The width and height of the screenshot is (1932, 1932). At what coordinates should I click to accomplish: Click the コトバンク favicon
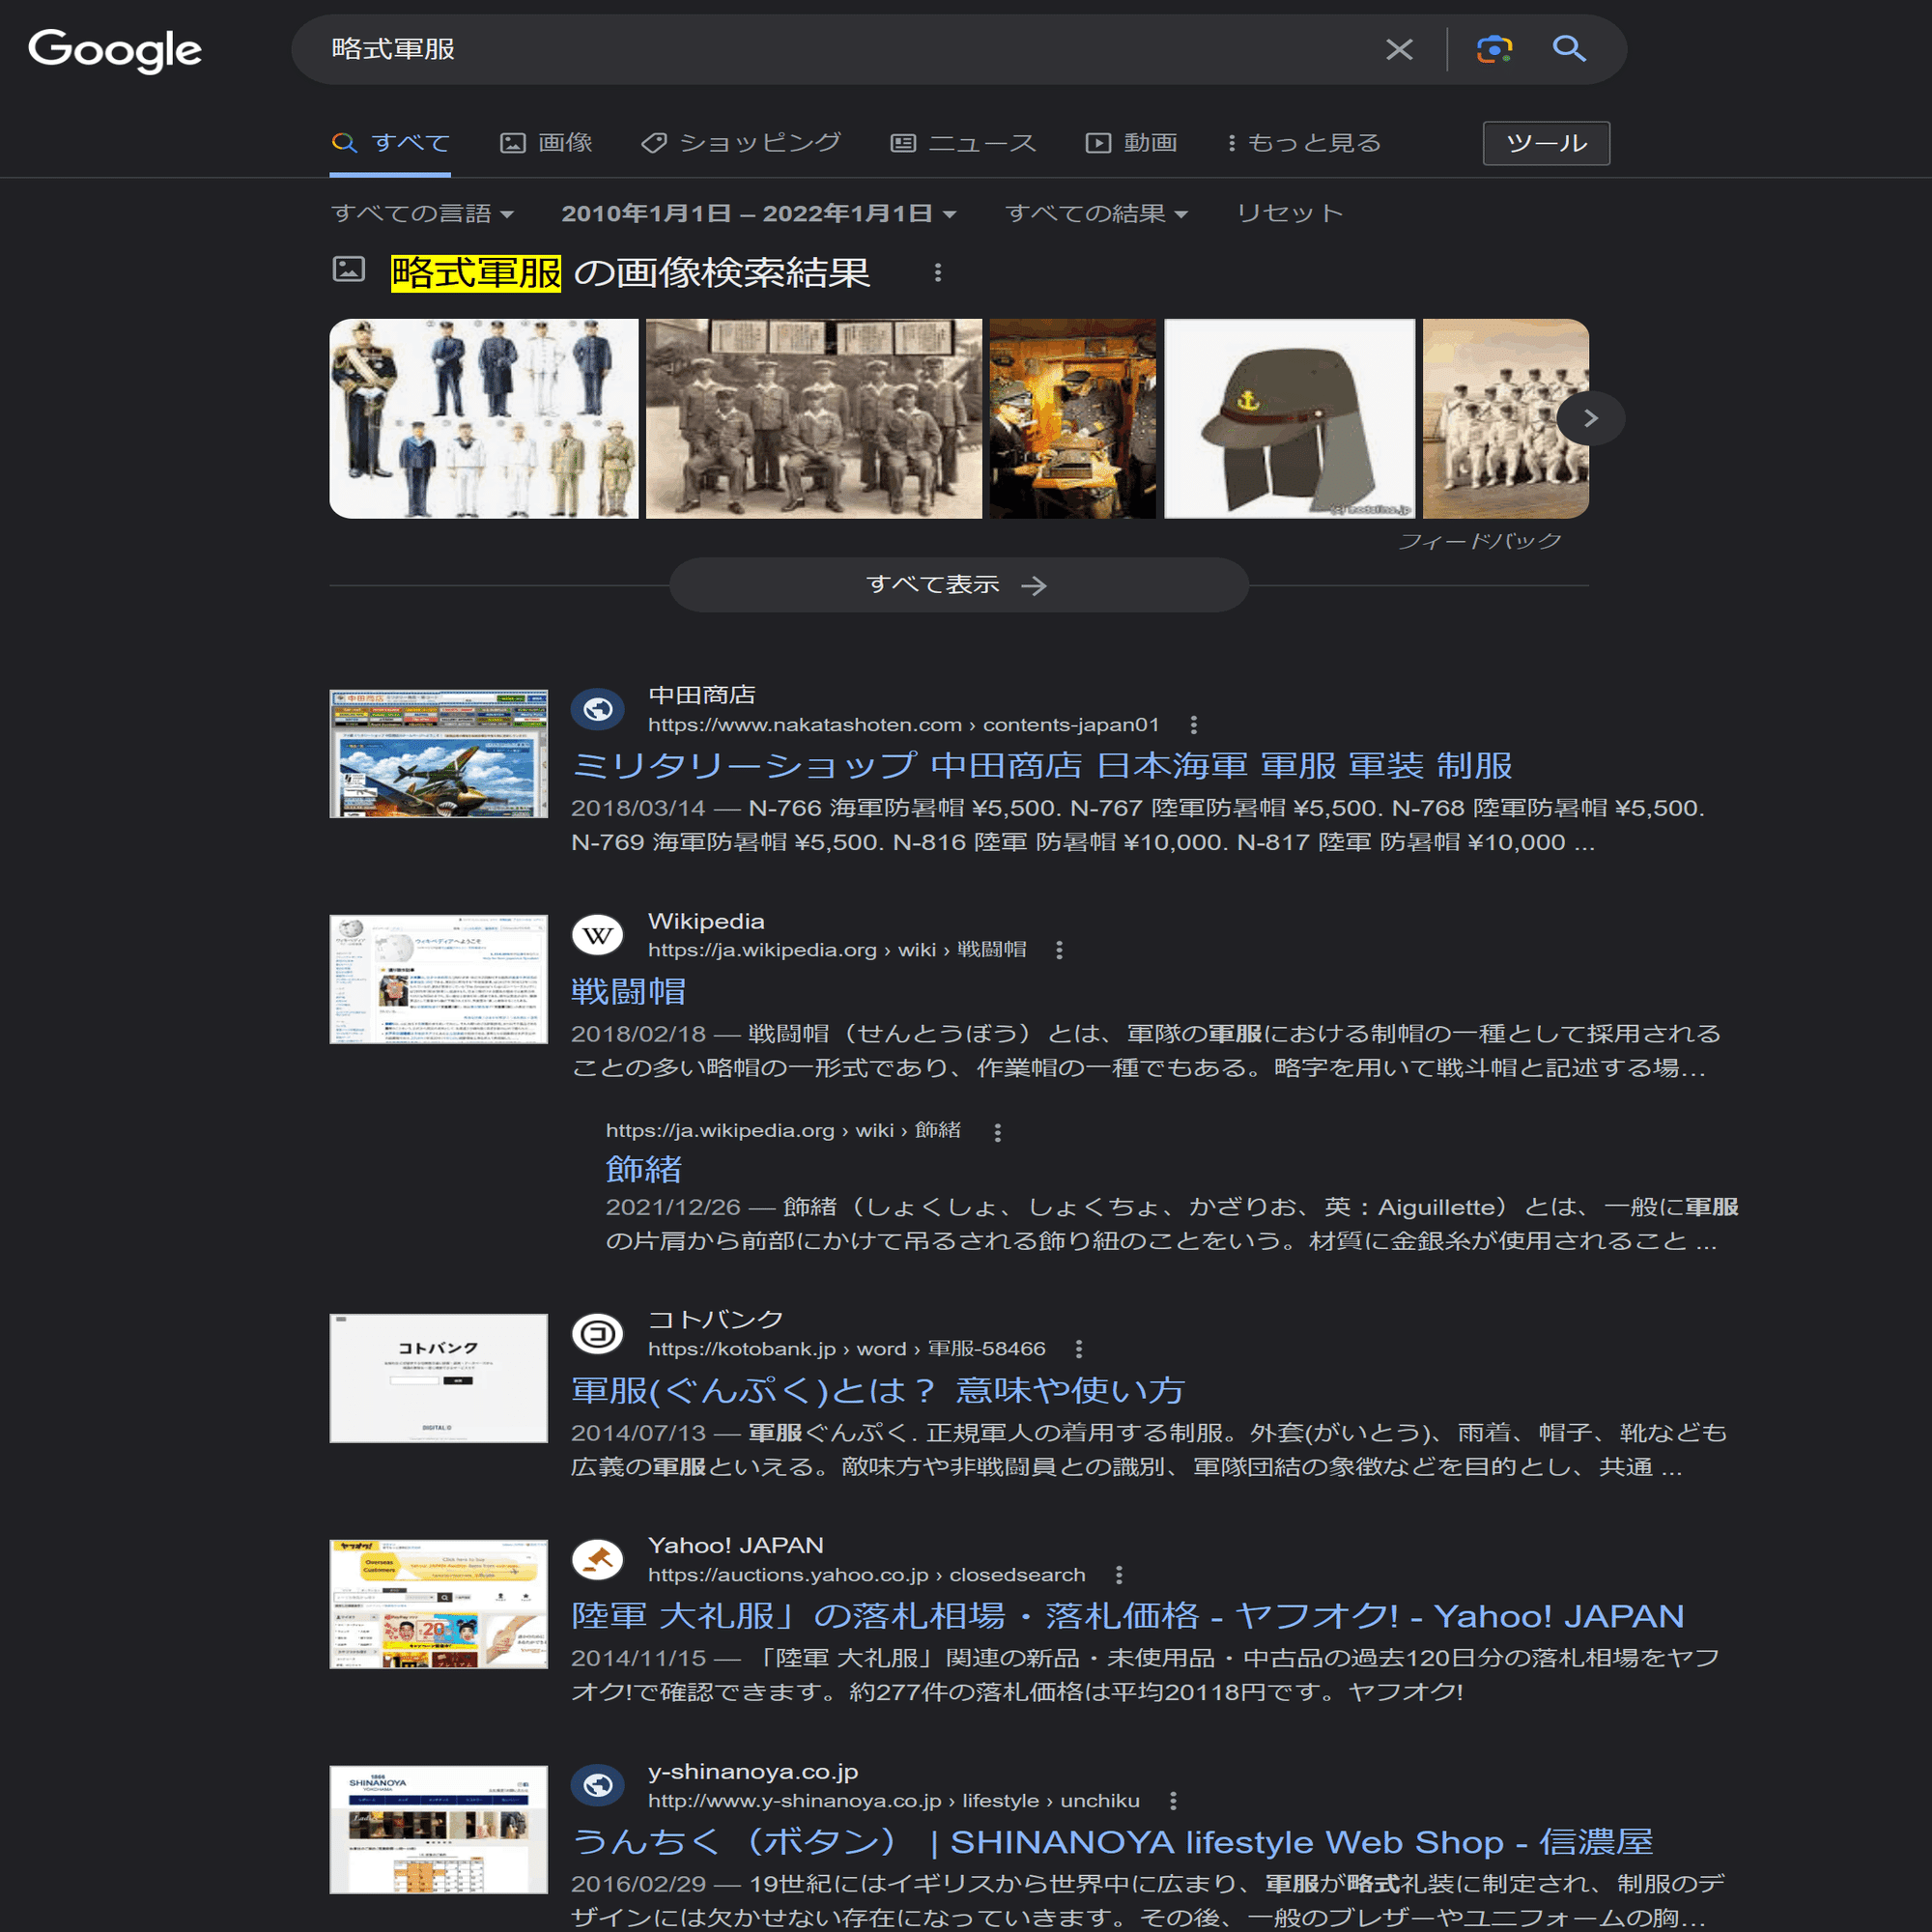[x=597, y=1334]
